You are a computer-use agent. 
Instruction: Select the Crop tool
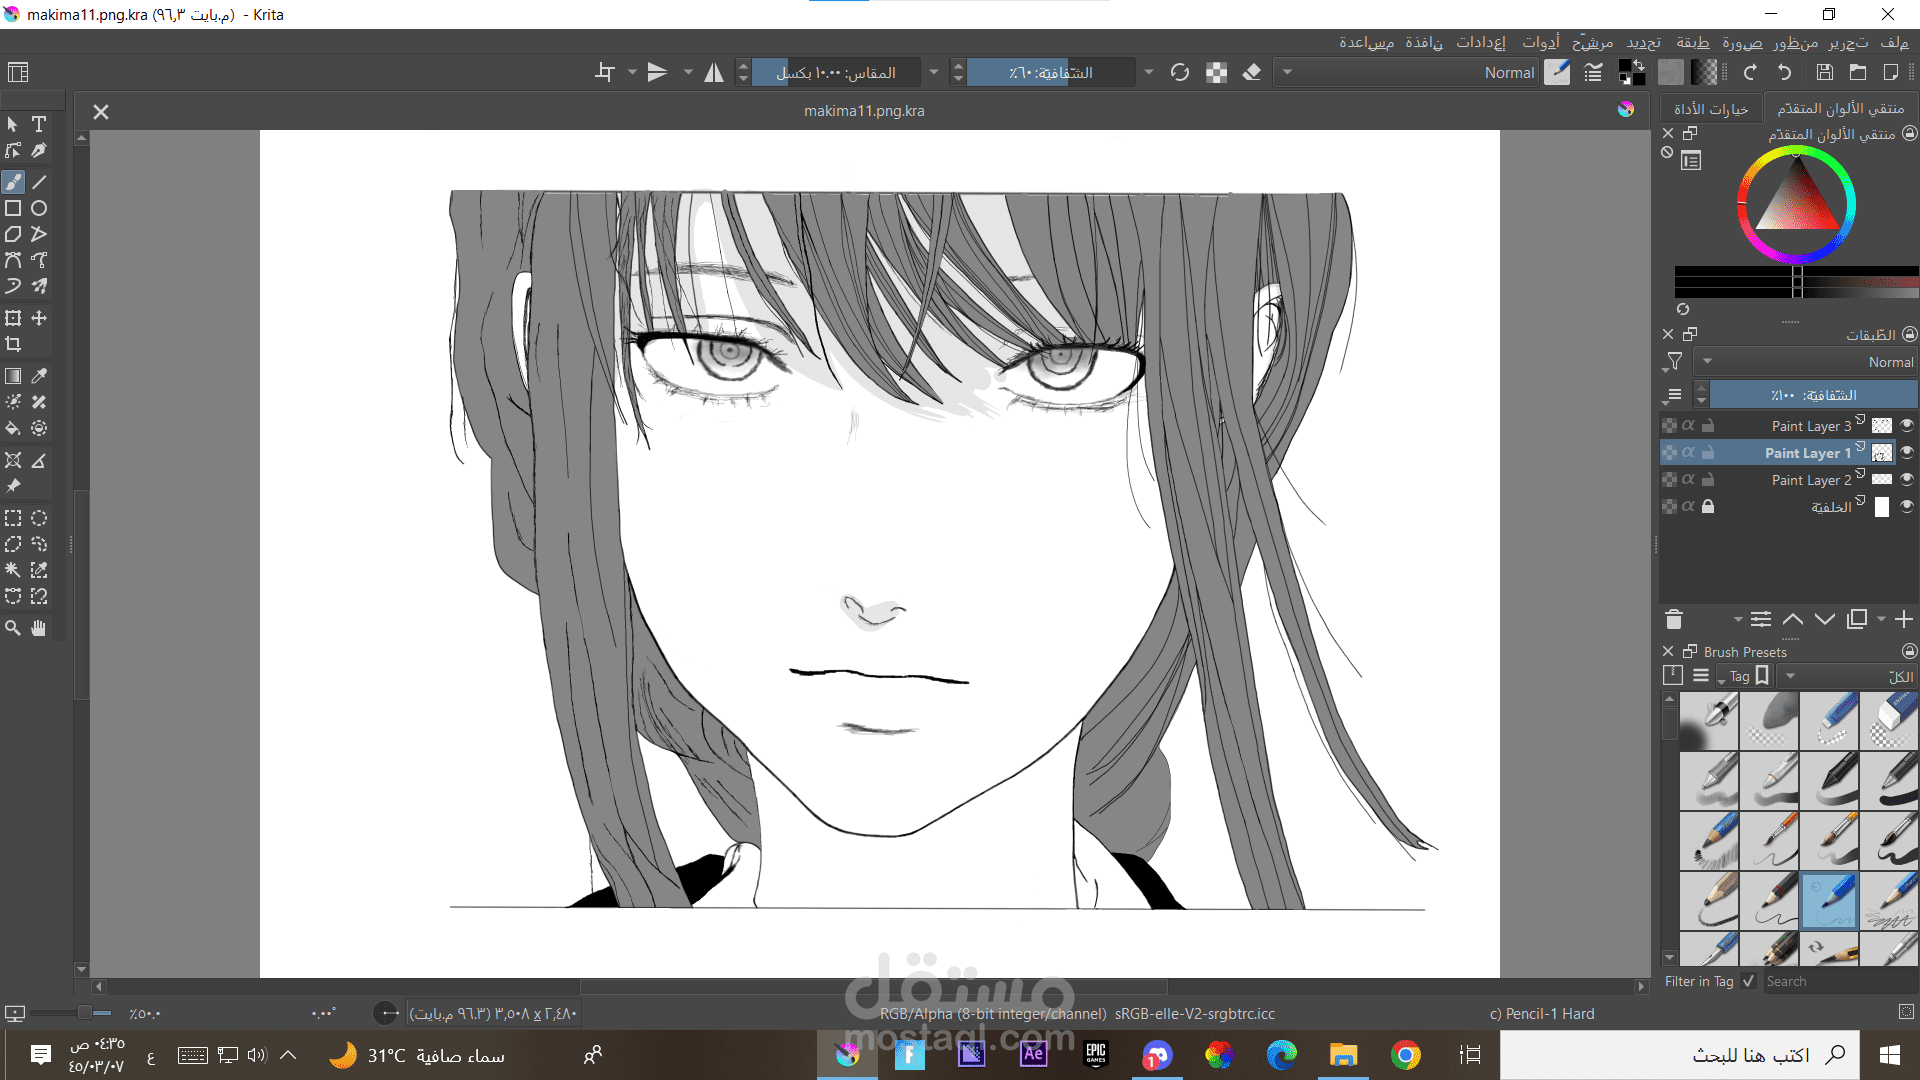pos(13,343)
